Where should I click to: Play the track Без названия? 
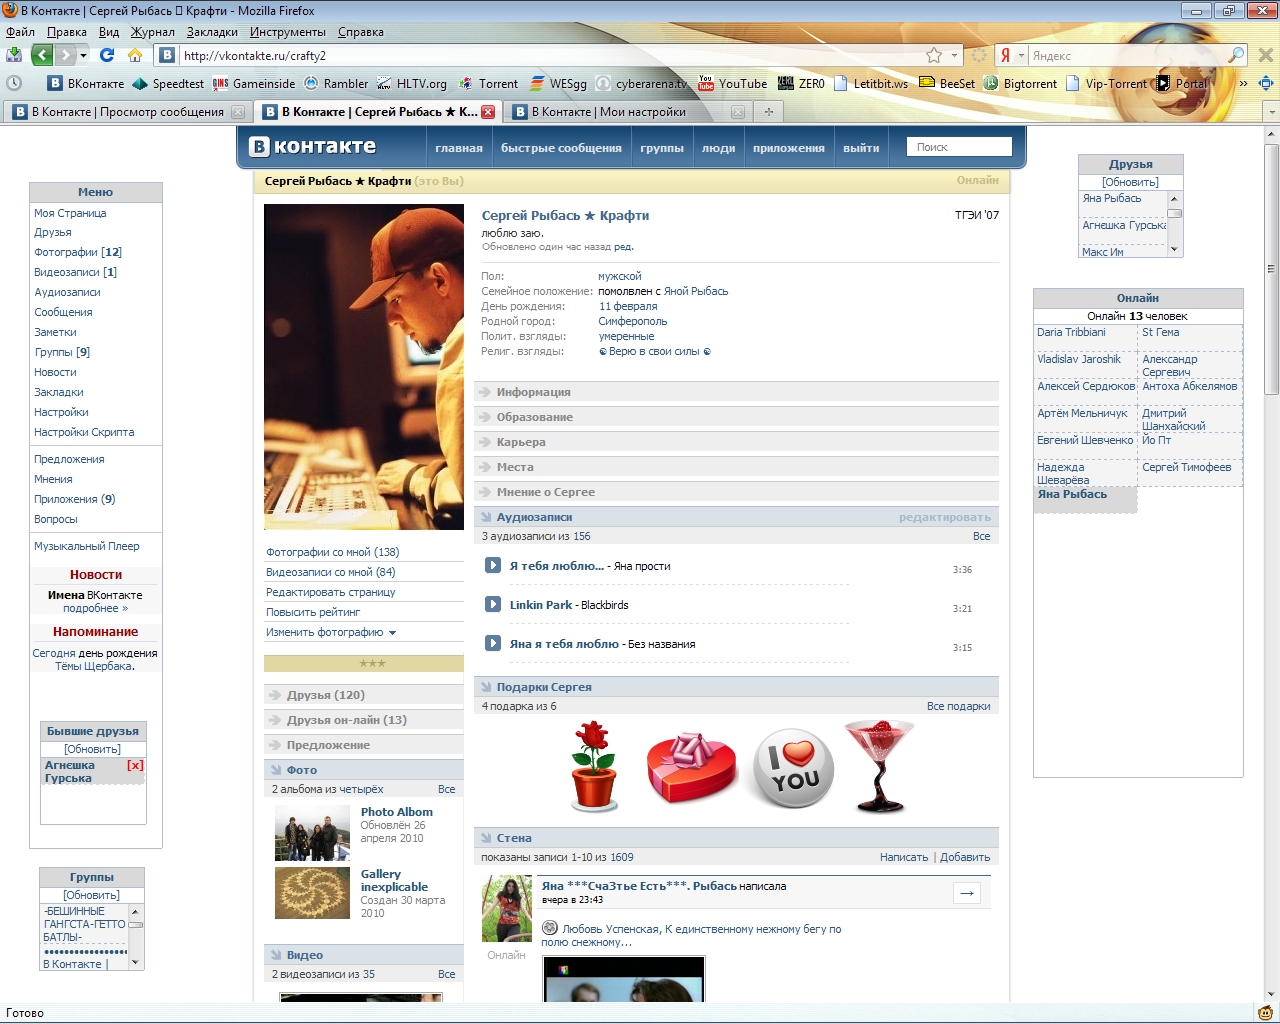493,643
